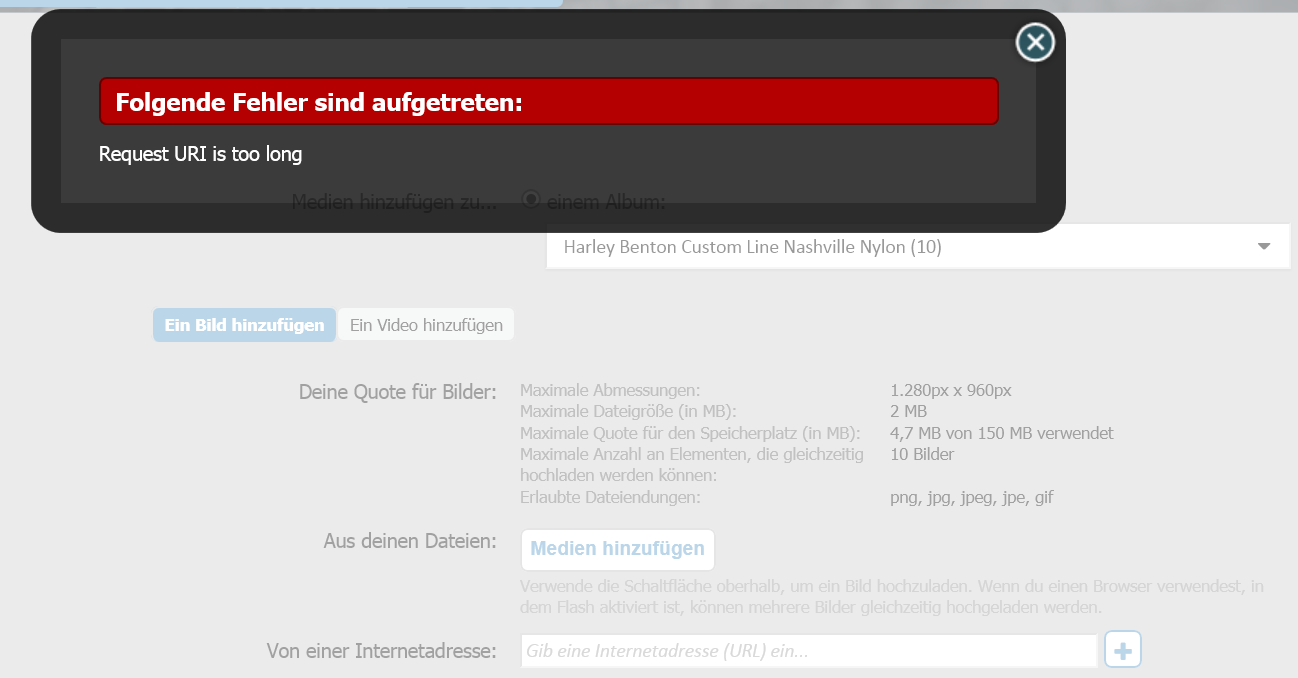Click the 'Von einer Internetadresse:' label
This screenshot has width=1298, height=678.
[x=381, y=651]
